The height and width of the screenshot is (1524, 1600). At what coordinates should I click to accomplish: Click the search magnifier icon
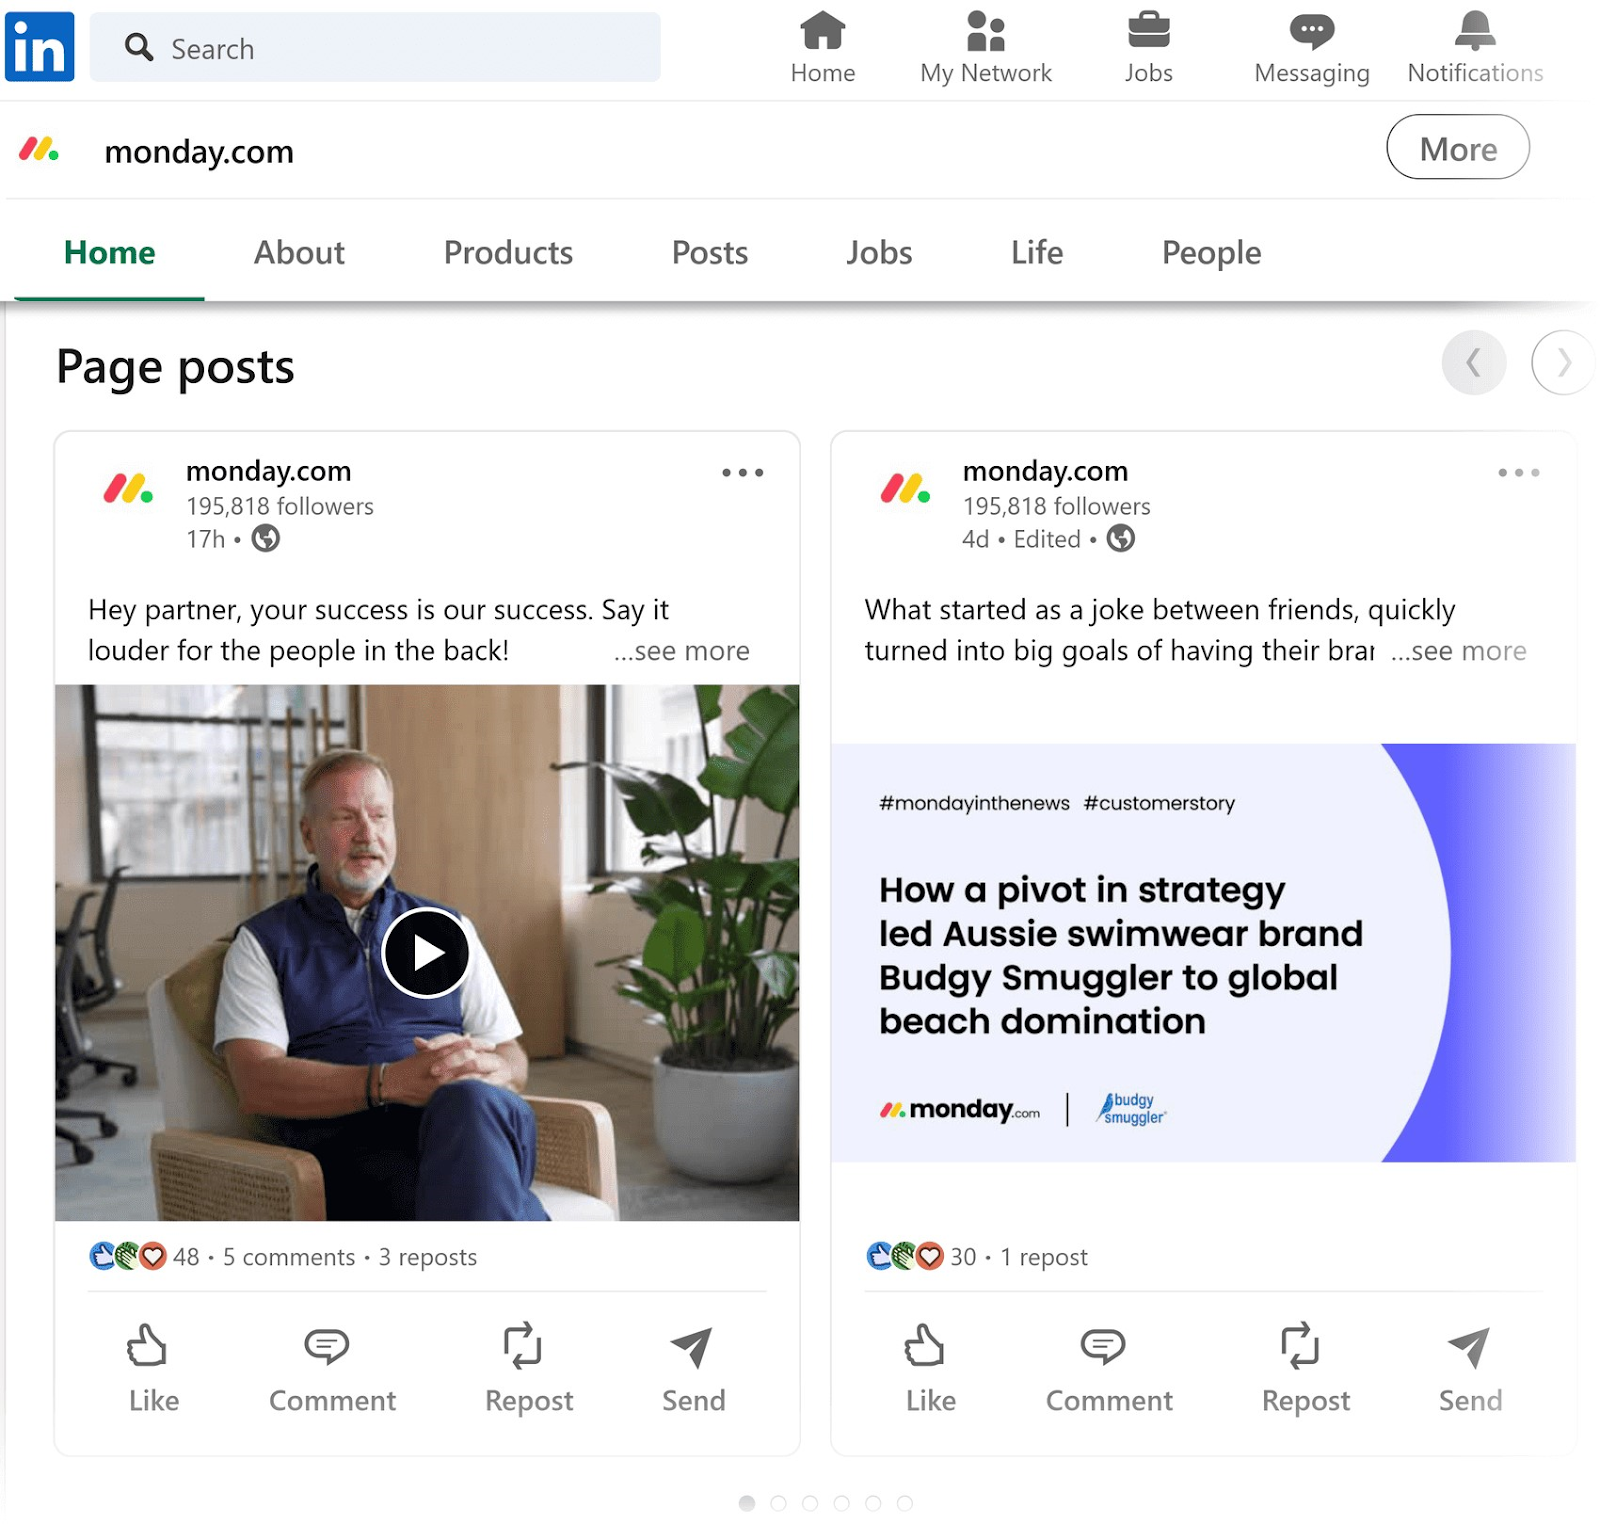[x=139, y=47]
